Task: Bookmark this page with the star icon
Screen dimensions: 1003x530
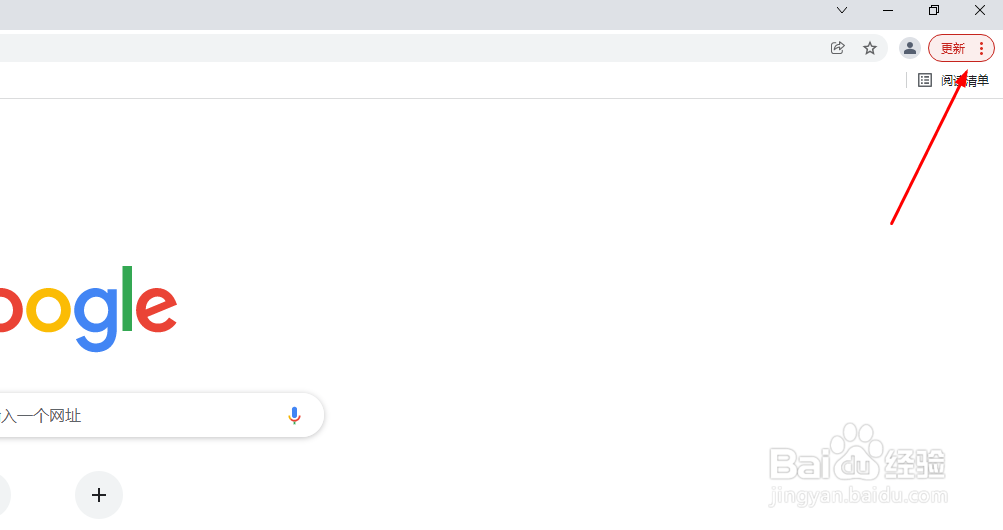Action: point(870,48)
